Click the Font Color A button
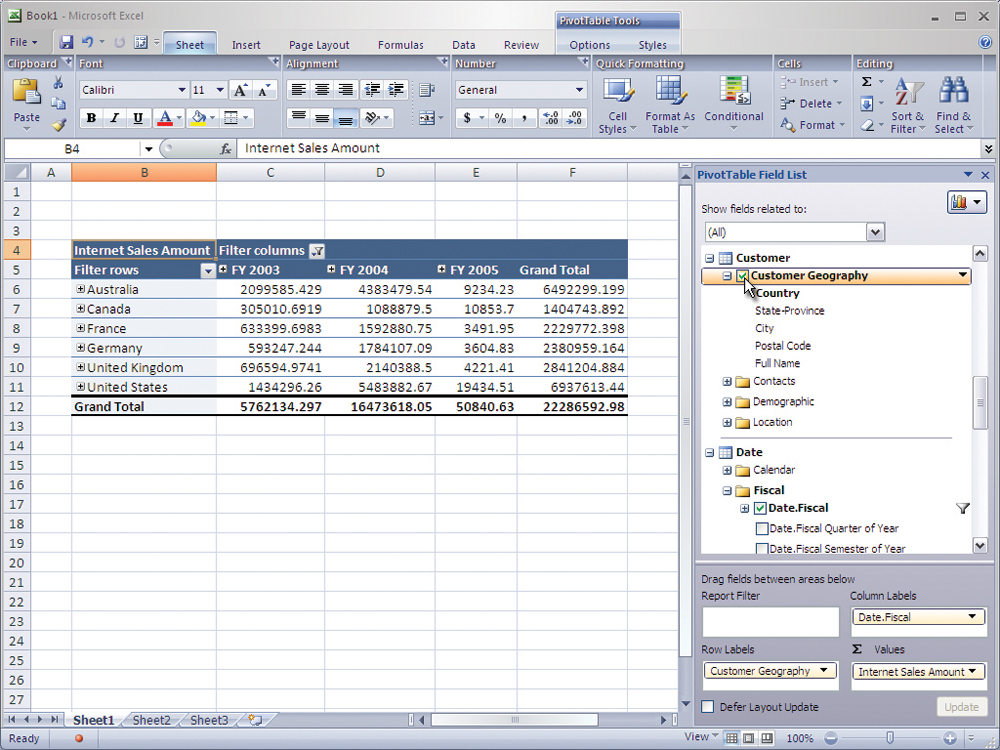Screen dimensions: 1000x750 coord(165,118)
